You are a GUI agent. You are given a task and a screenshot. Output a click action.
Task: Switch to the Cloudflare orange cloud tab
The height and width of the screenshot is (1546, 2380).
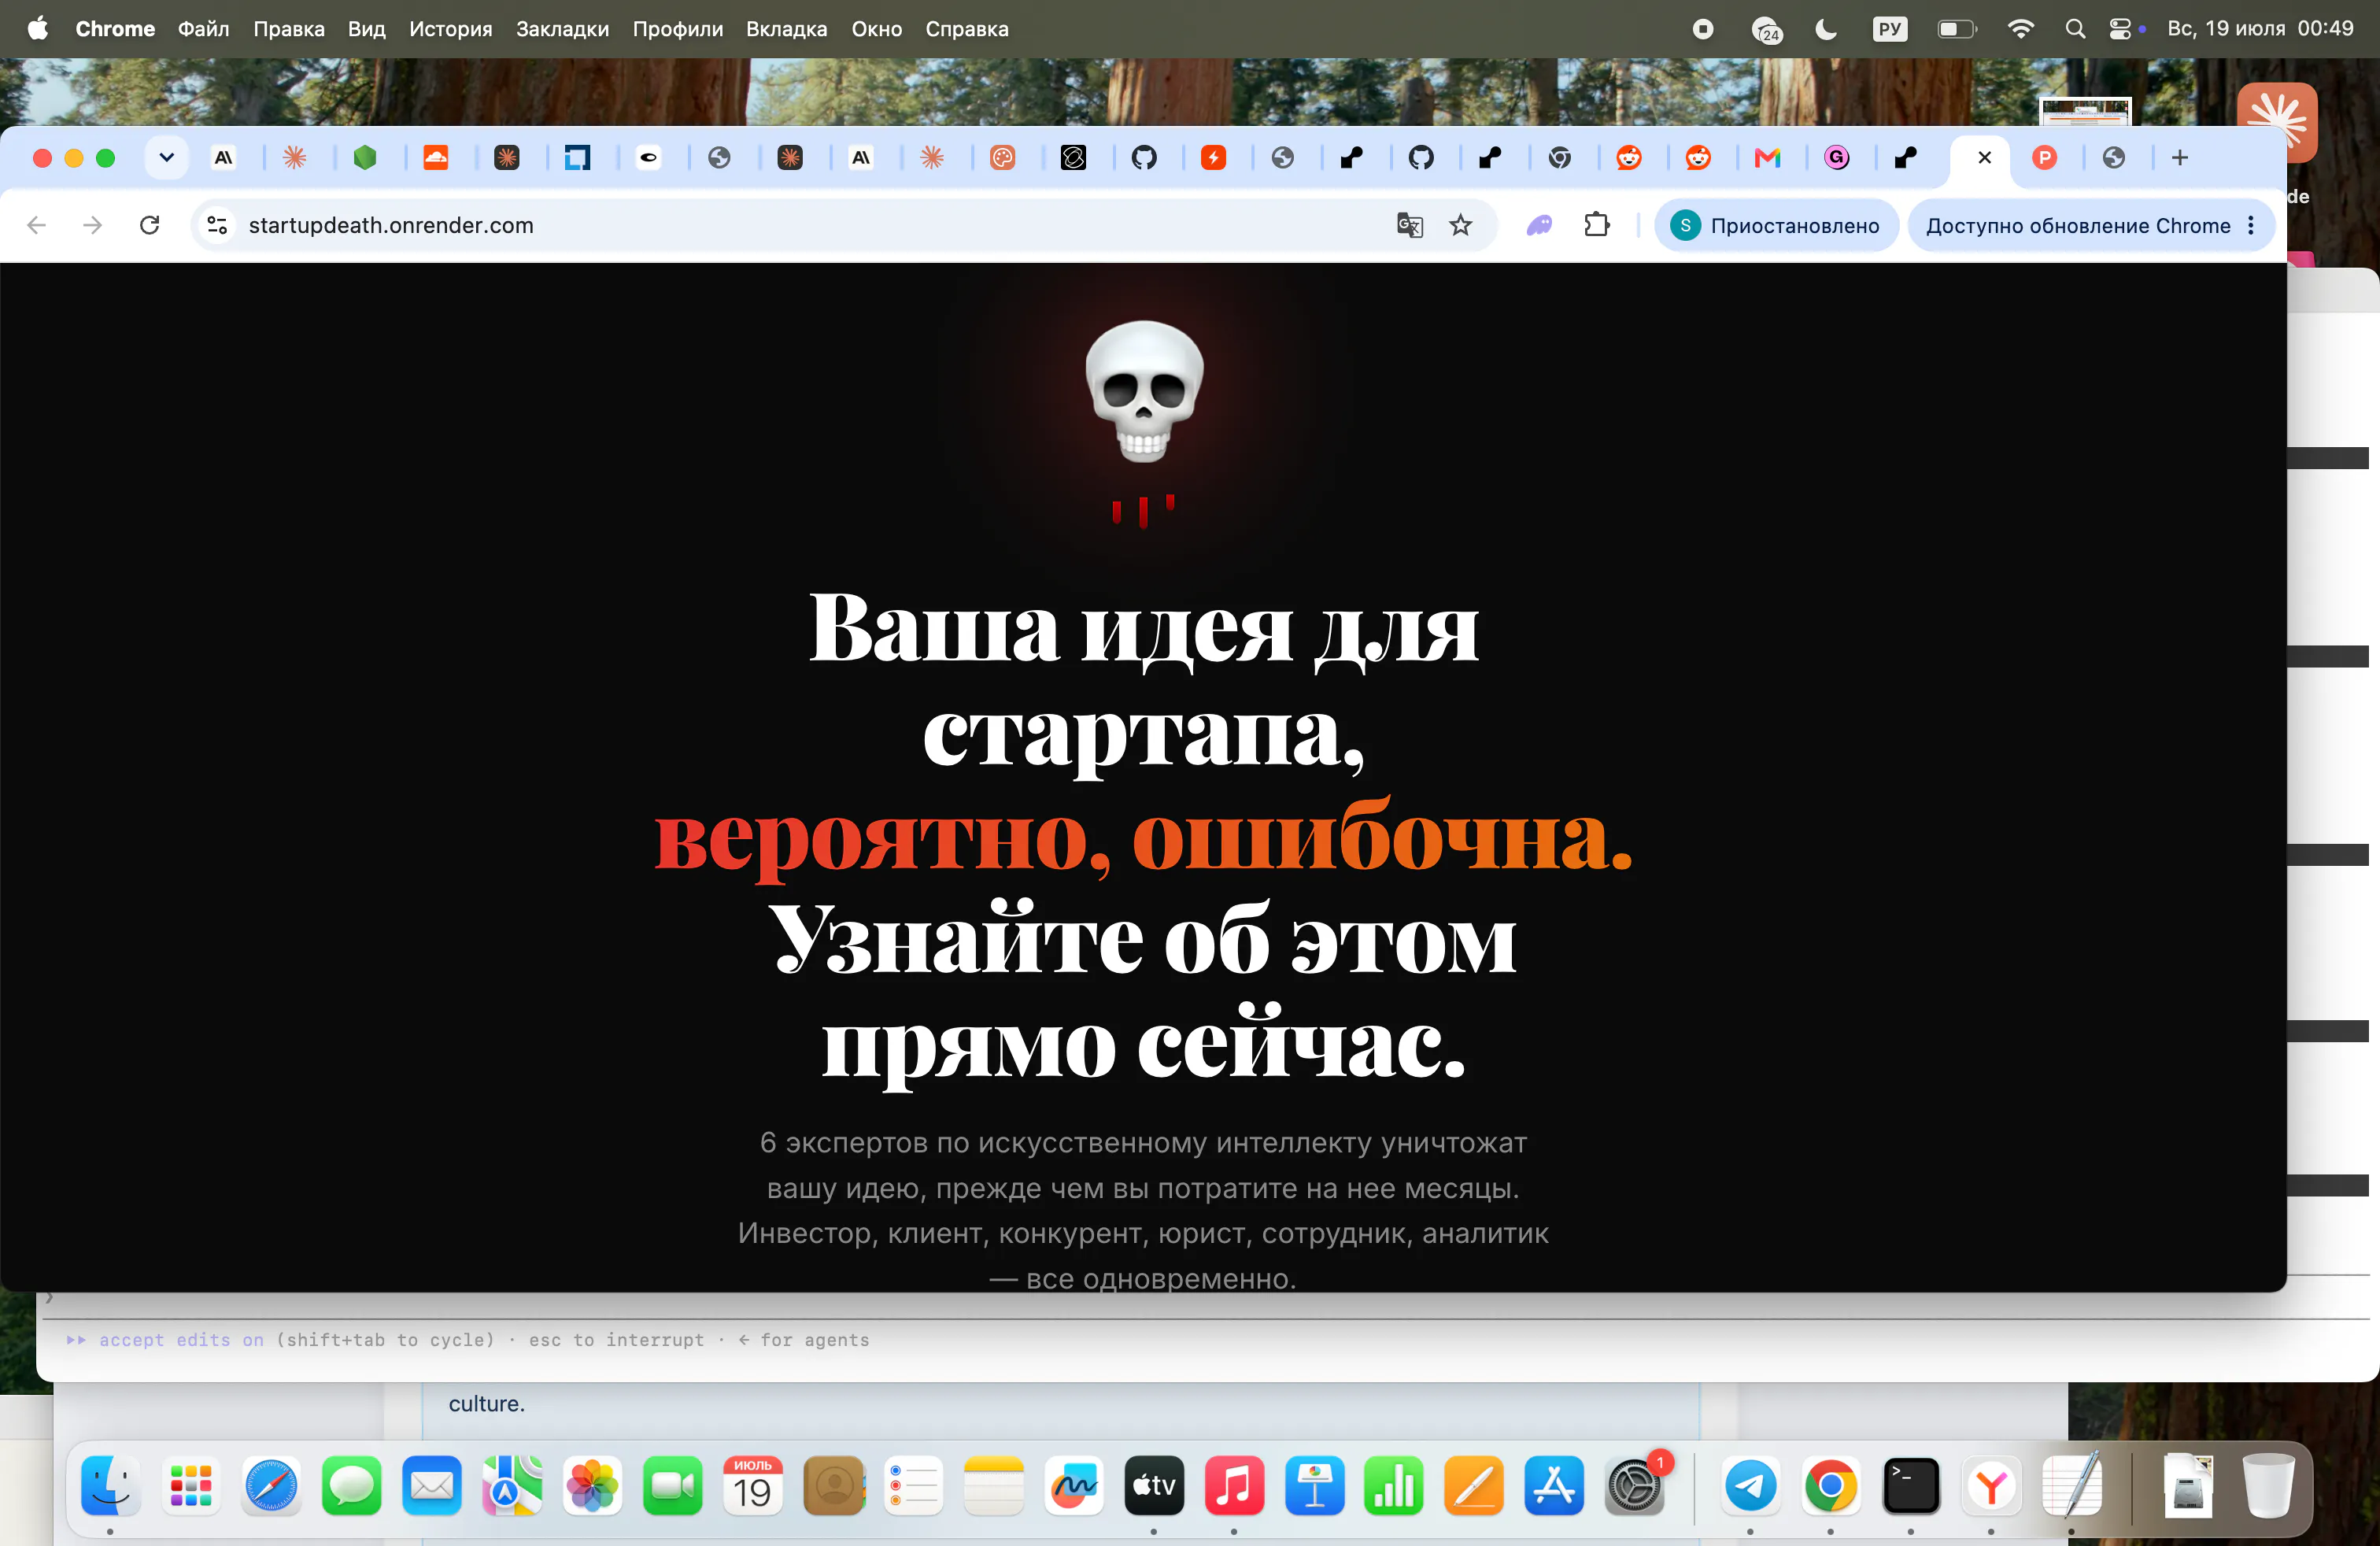(436, 157)
